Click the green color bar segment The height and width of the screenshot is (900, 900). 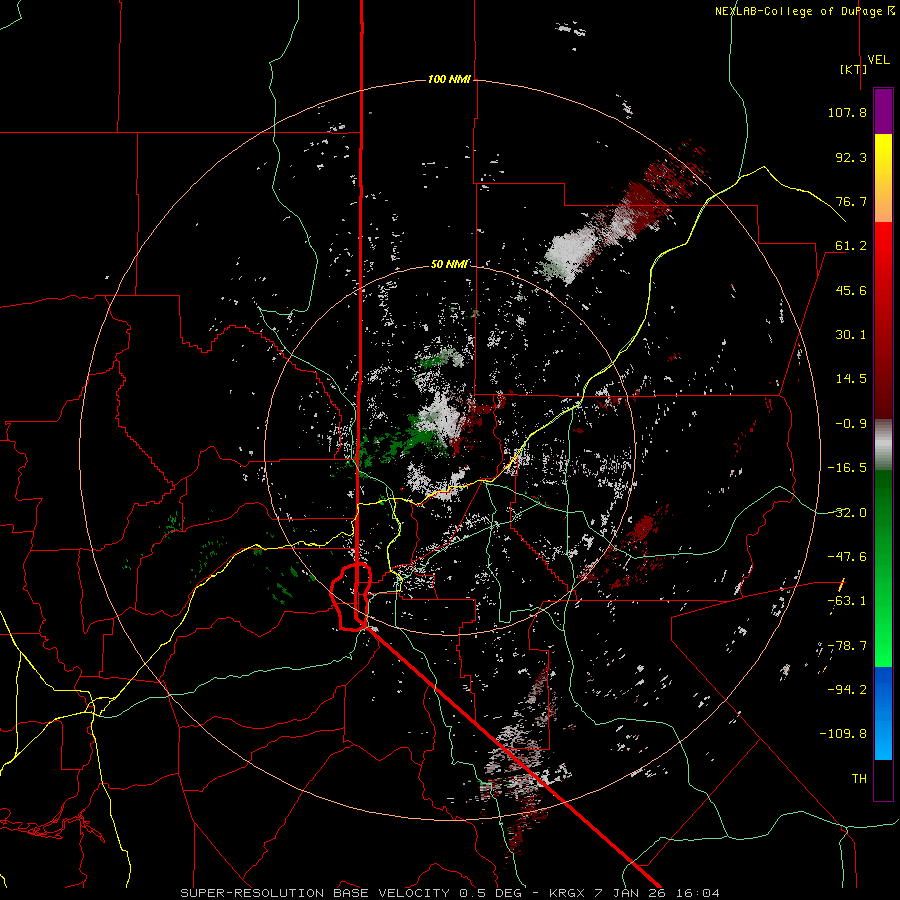coord(883,568)
